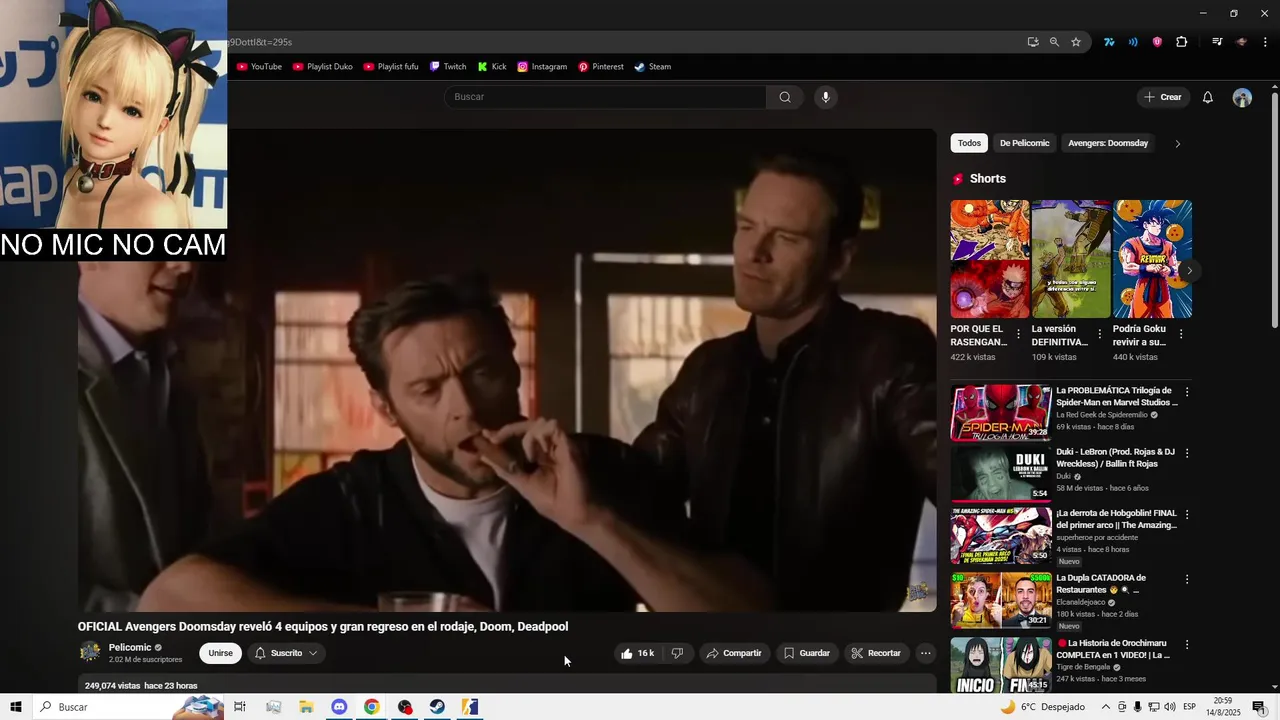
Task: Bookmark this page with the star icon
Action: click(x=1076, y=42)
